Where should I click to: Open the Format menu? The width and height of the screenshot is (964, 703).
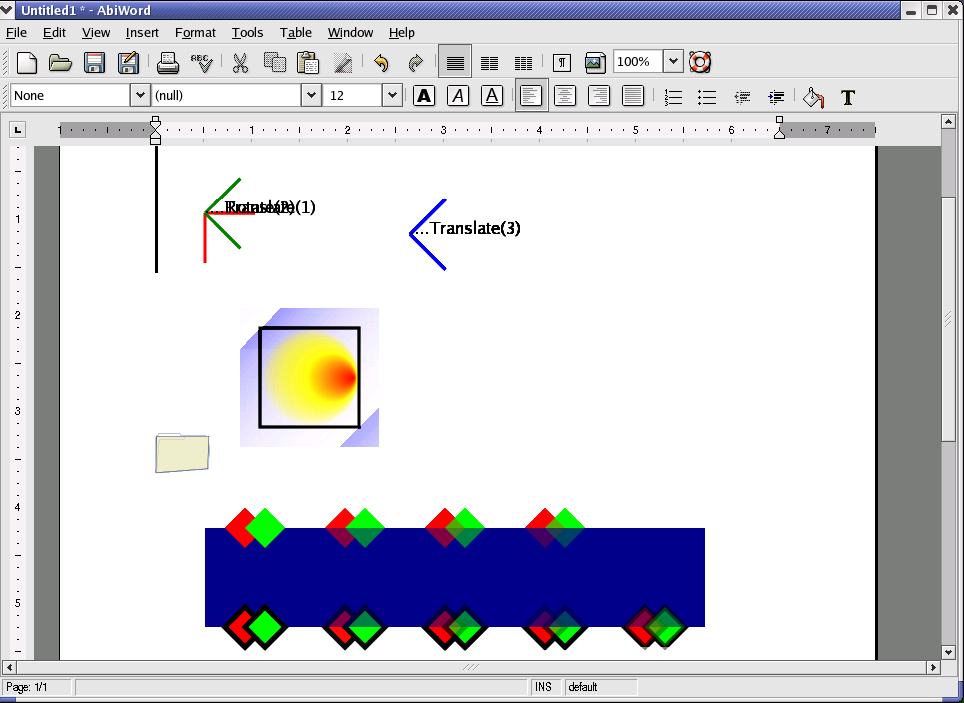coord(195,33)
